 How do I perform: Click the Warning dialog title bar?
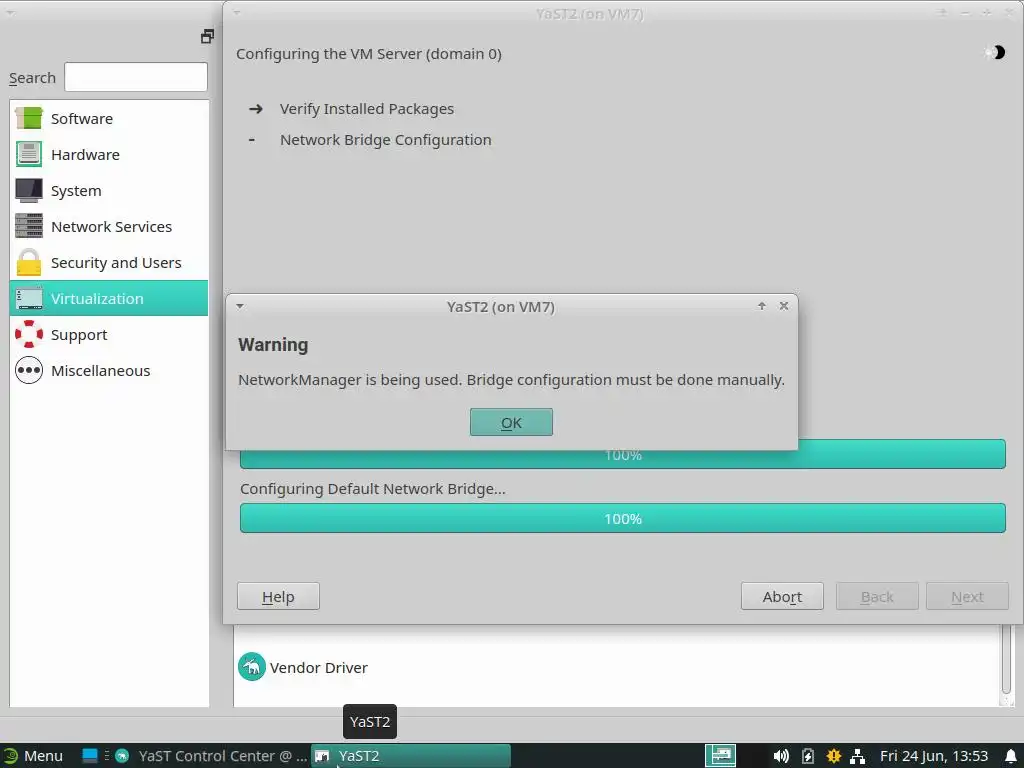point(500,306)
